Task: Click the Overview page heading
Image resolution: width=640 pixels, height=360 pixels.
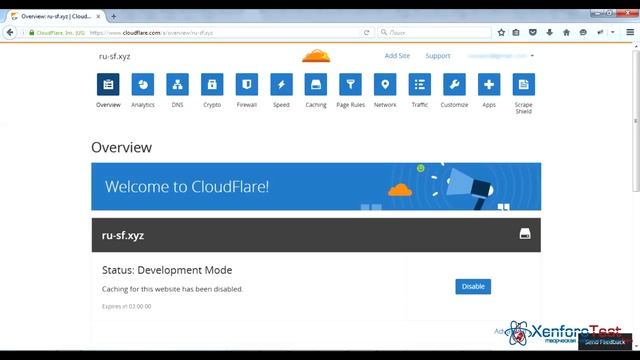Action: (122, 147)
